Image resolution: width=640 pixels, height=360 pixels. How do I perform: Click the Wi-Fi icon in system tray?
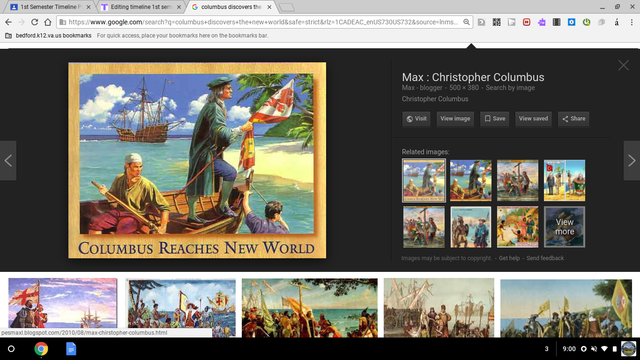pos(604,349)
